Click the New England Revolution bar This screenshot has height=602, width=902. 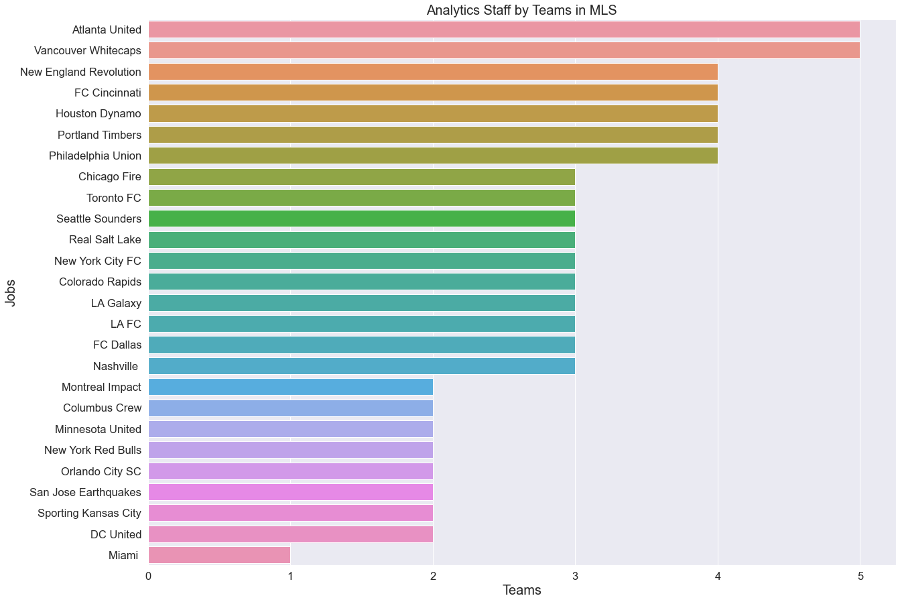[x=433, y=72]
